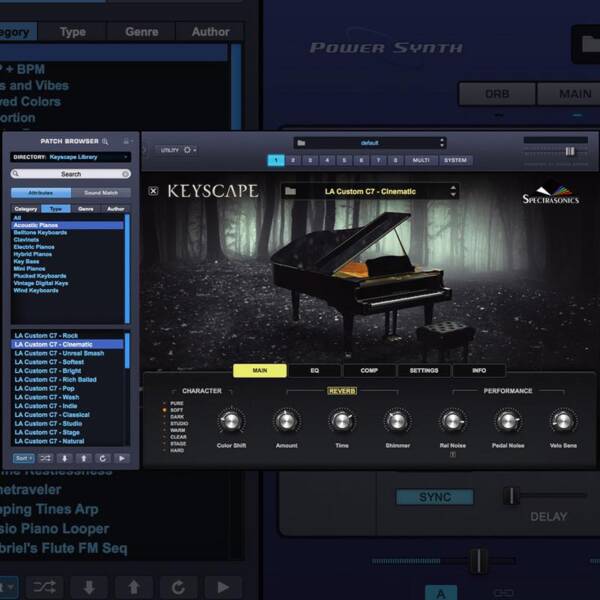Image resolution: width=600 pixels, height=600 pixels.
Task: Select the Category attribute column tab
Action: pyautogui.click(x=26, y=209)
